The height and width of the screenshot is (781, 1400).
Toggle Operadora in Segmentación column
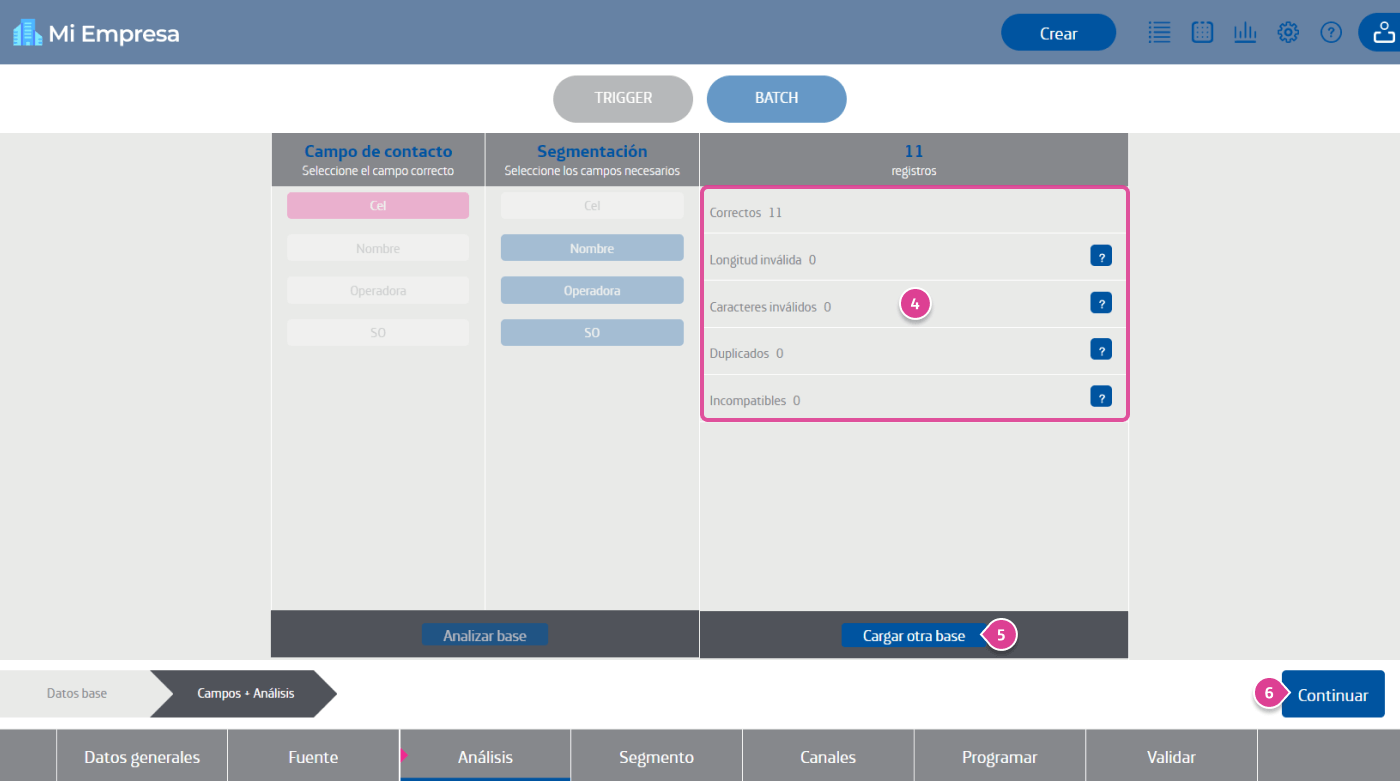coord(592,291)
